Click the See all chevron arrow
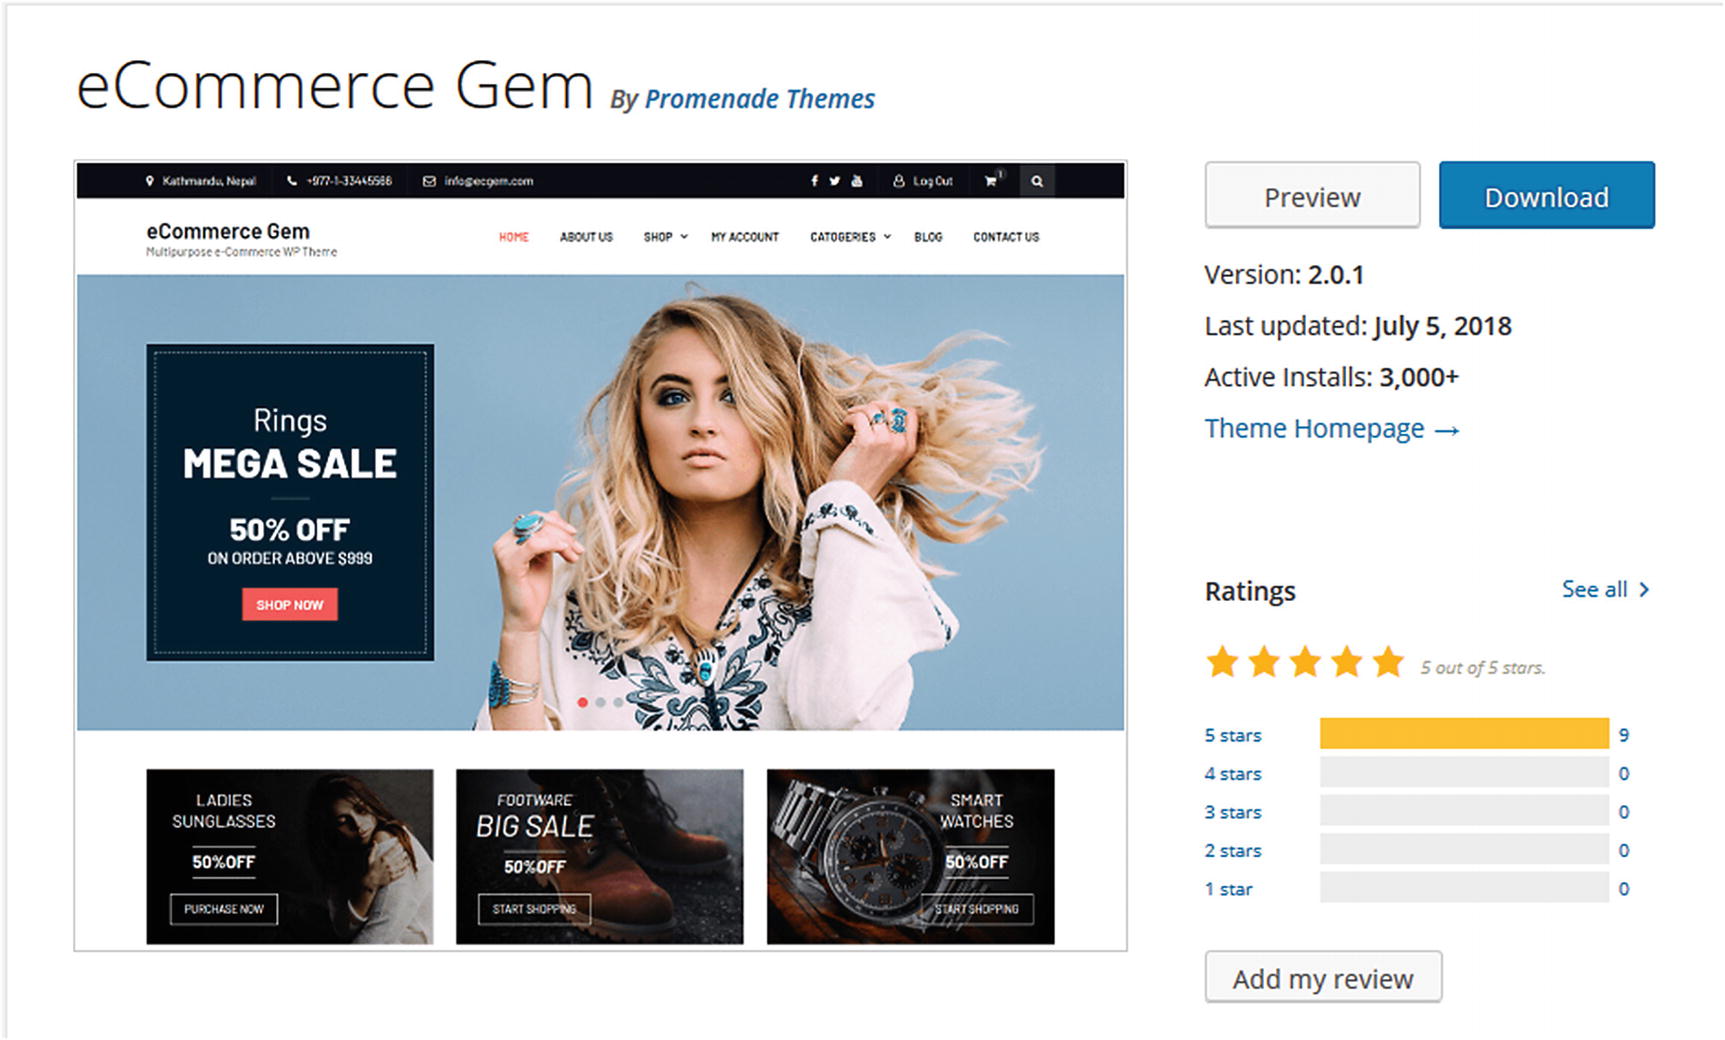Viewport: 1725px width, 1040px height. tap(1644, 590)
